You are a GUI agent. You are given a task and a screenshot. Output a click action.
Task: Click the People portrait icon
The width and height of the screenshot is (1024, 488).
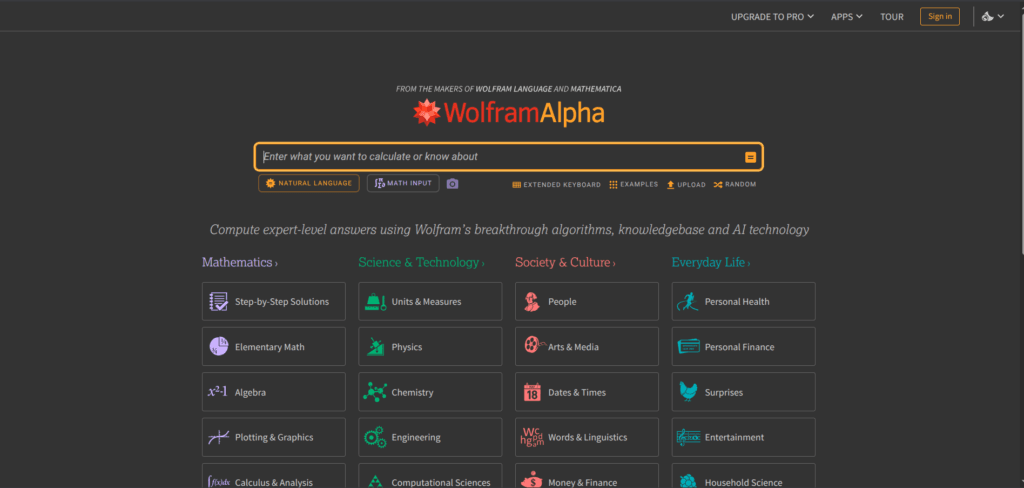pyautogui.click(x=532, y=302)
